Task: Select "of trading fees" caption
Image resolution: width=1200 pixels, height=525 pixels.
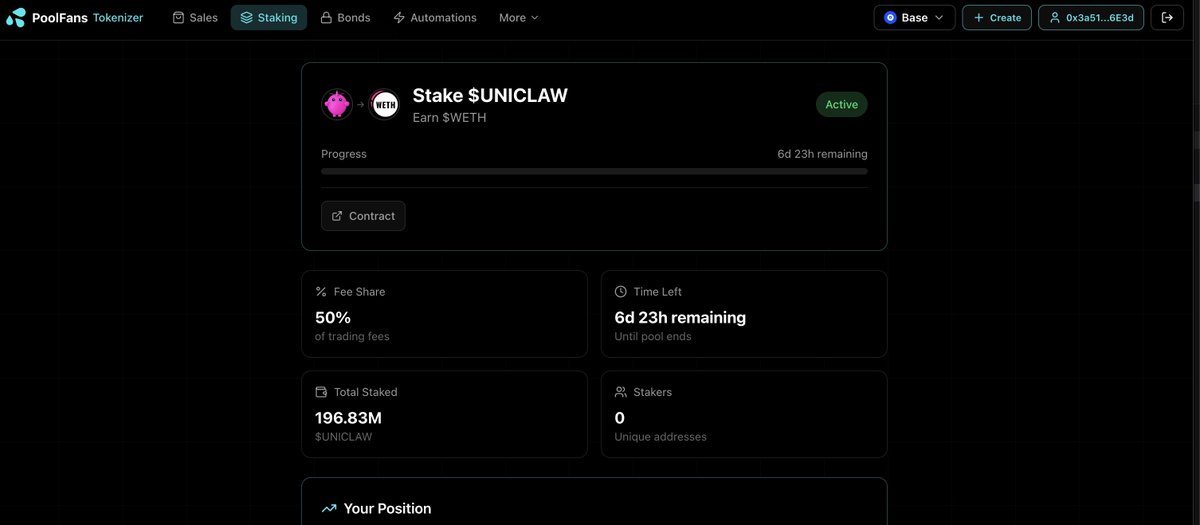Action: pyautogui.click(x=352, y=337)
